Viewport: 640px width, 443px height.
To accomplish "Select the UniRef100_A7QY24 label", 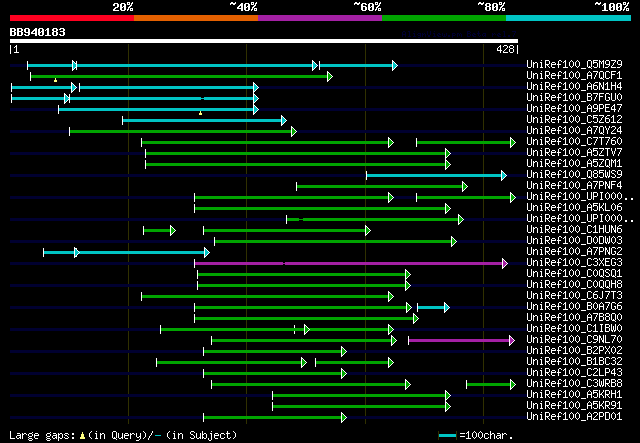I will pos(574,131).
